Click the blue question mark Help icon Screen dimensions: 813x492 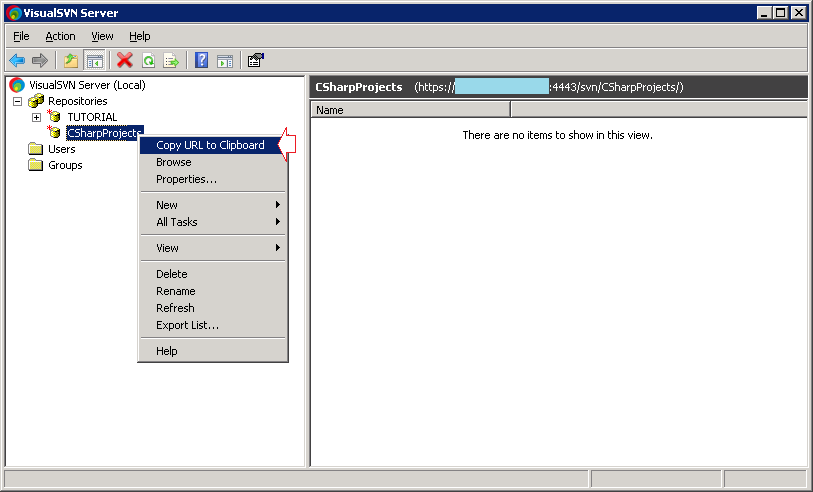201,61
